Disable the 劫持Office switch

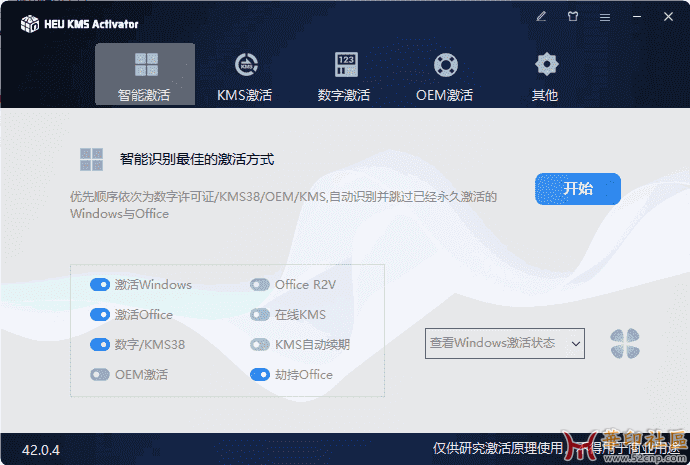(260, 374)
